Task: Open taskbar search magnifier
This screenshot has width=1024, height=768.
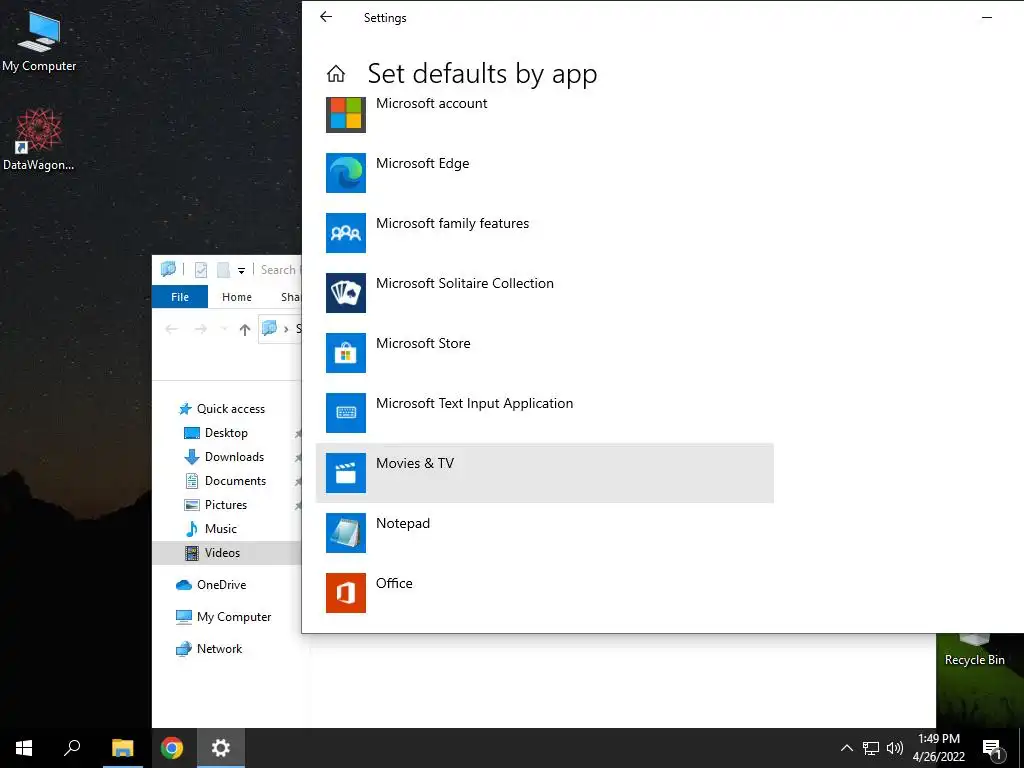Action: pyautogui.click(x=72, y=748)
